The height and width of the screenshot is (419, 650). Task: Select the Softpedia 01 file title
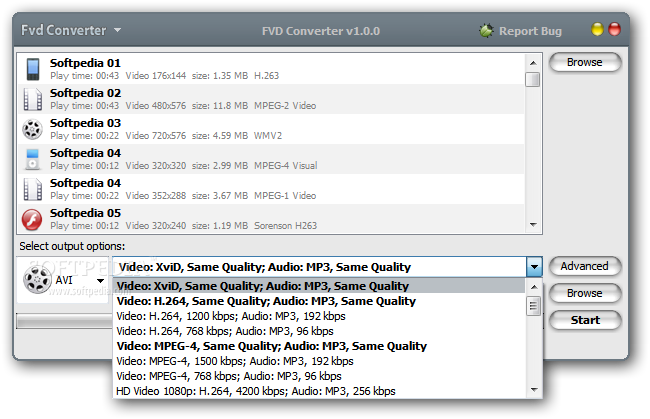tap(85, 63)
